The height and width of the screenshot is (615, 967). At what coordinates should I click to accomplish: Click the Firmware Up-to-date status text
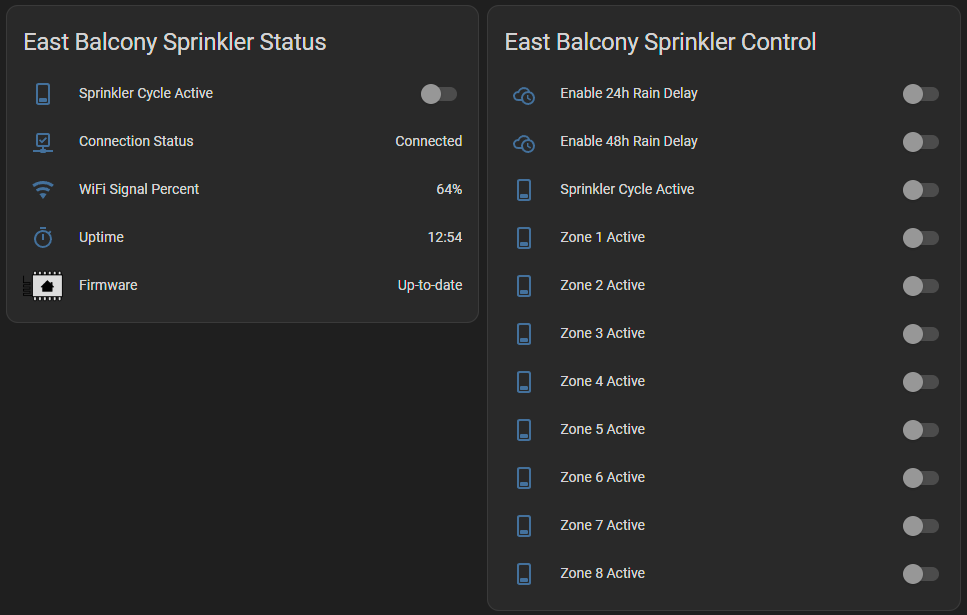[429, 285]
